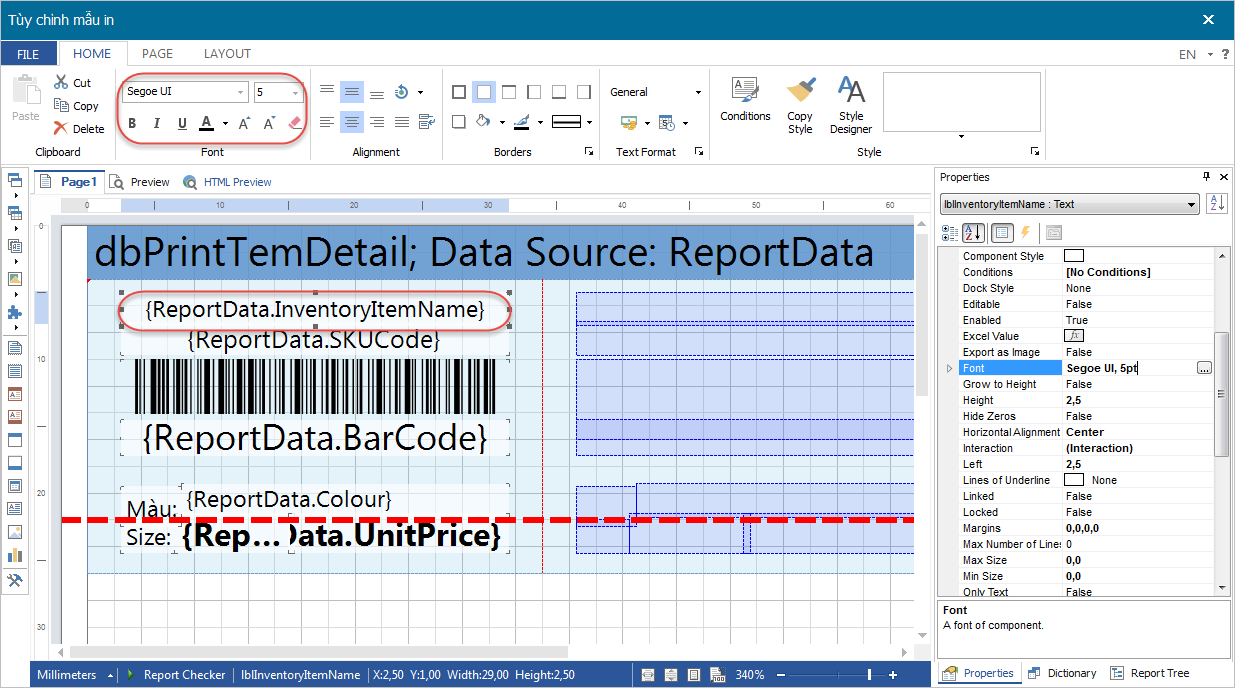The height and width of the screenshot is (689, 1236).
Task: Open the font color dropdown arrow
Action: tap(225, 124)
